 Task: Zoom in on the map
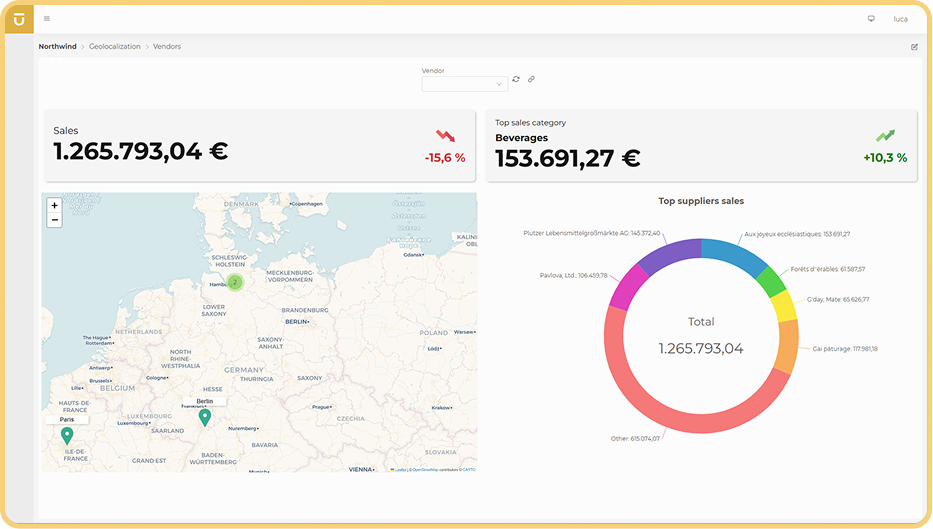click(x=54, y=205)
